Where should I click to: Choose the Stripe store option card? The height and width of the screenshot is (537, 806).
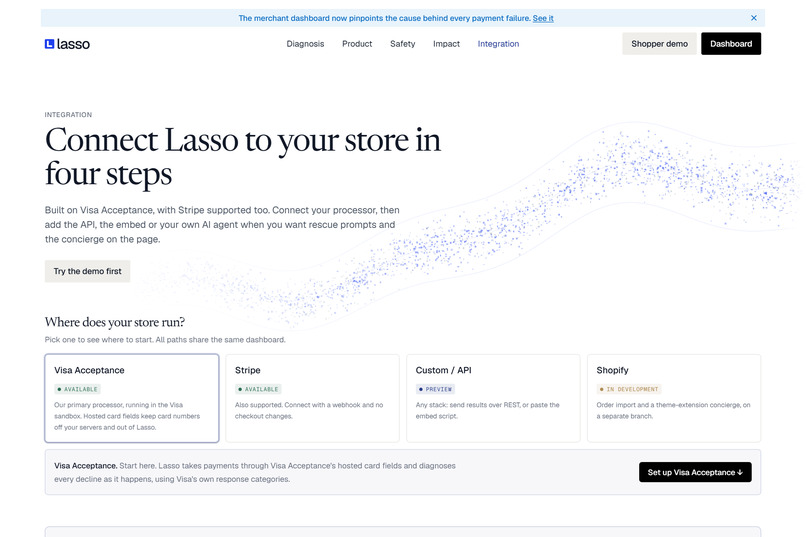(313, 398)
